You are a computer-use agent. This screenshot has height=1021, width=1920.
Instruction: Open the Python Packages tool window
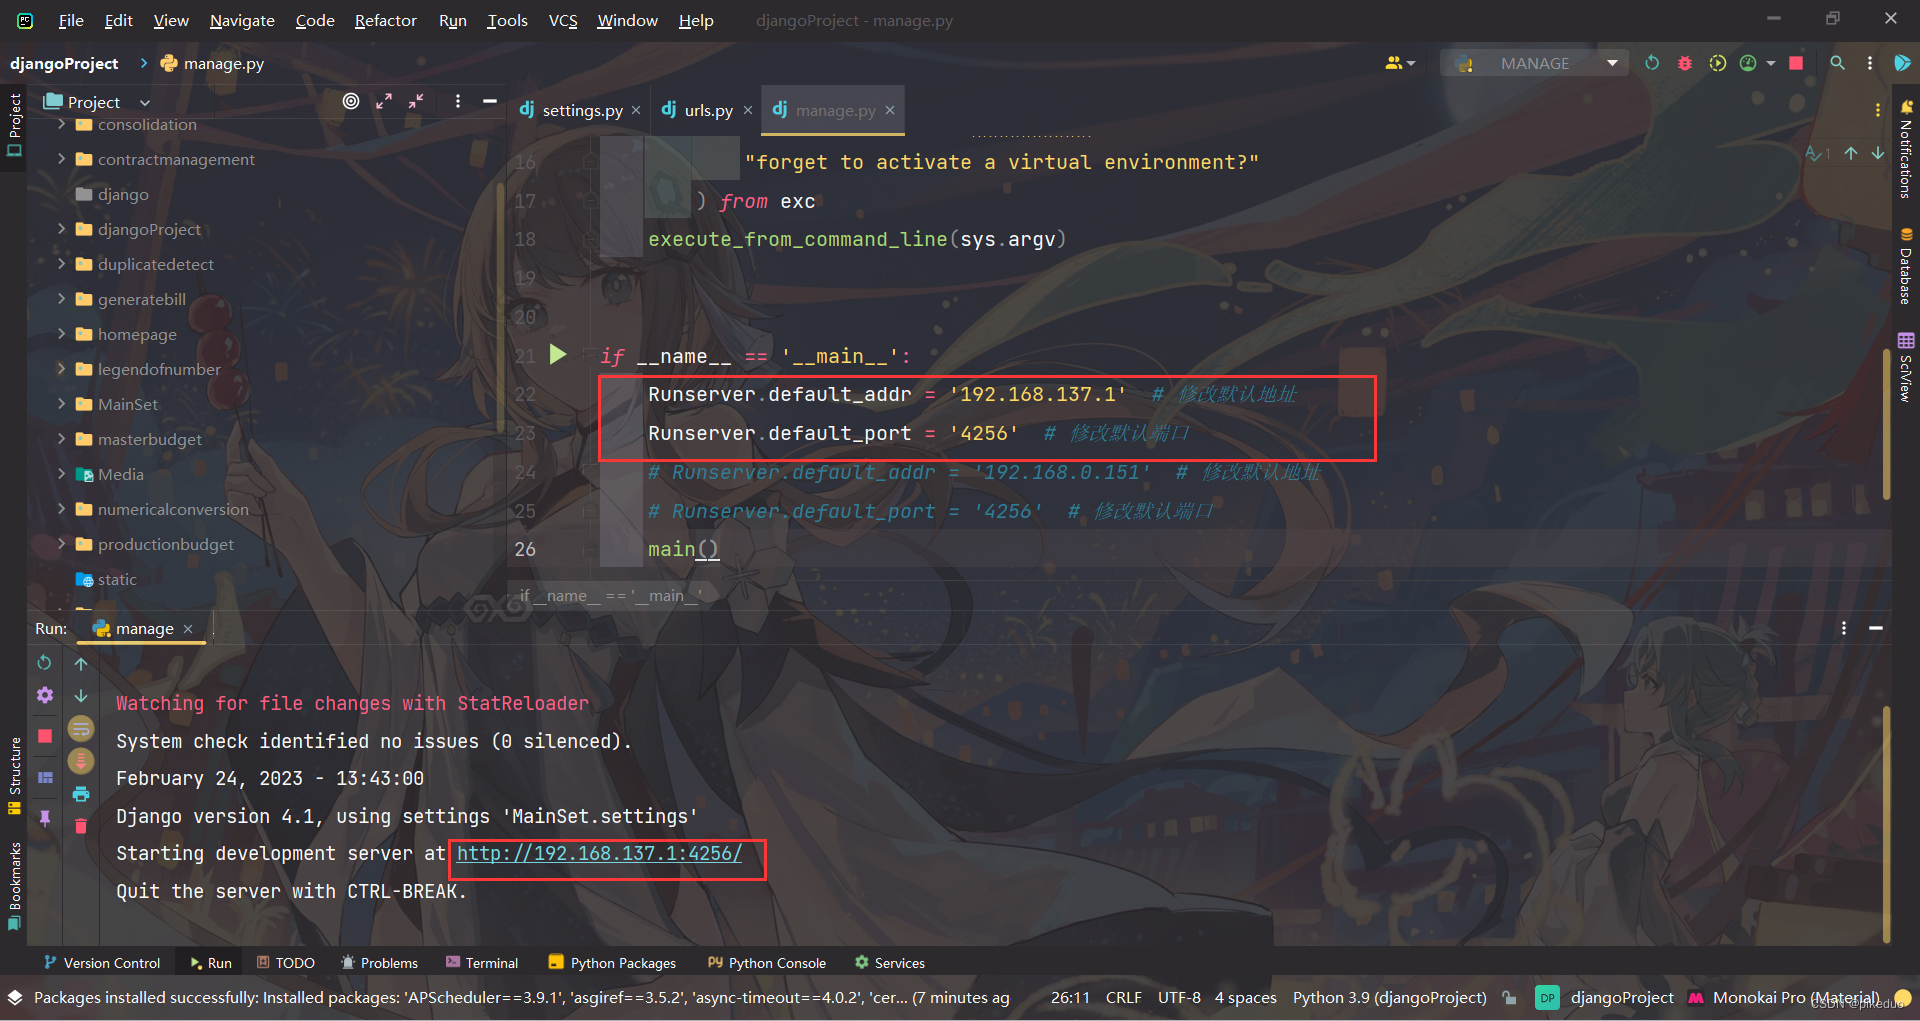pyautogui.click(x=612, y=963)
